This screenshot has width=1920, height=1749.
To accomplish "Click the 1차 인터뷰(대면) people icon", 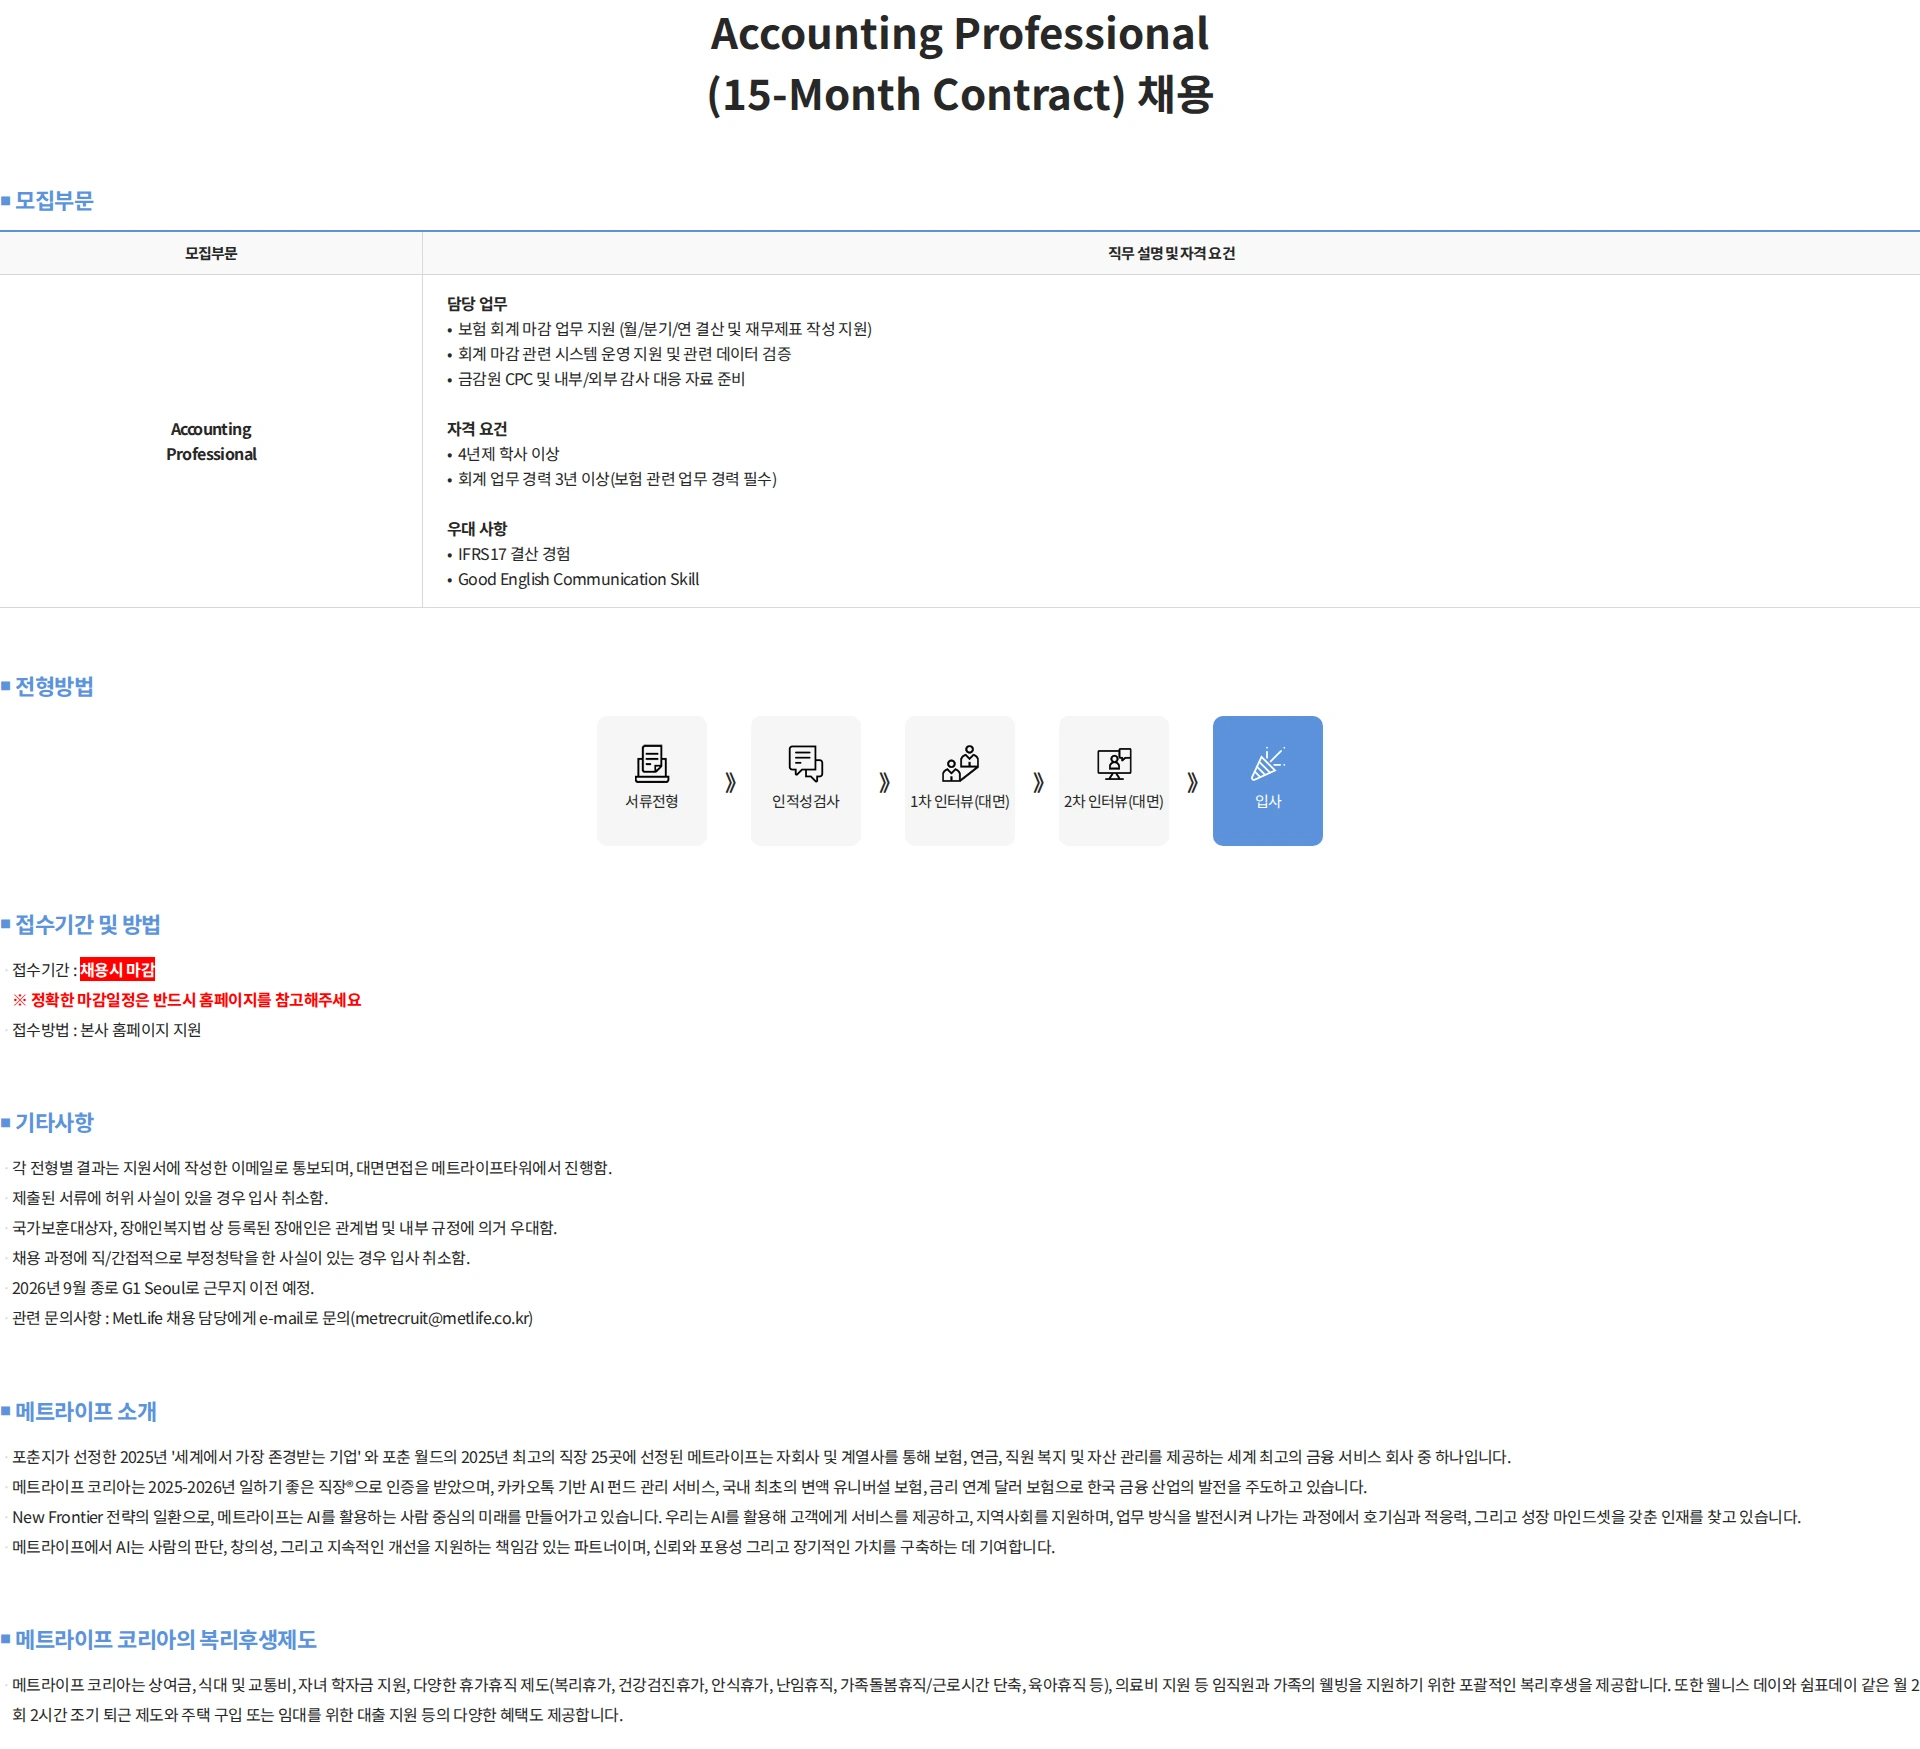I will (960, 763).
